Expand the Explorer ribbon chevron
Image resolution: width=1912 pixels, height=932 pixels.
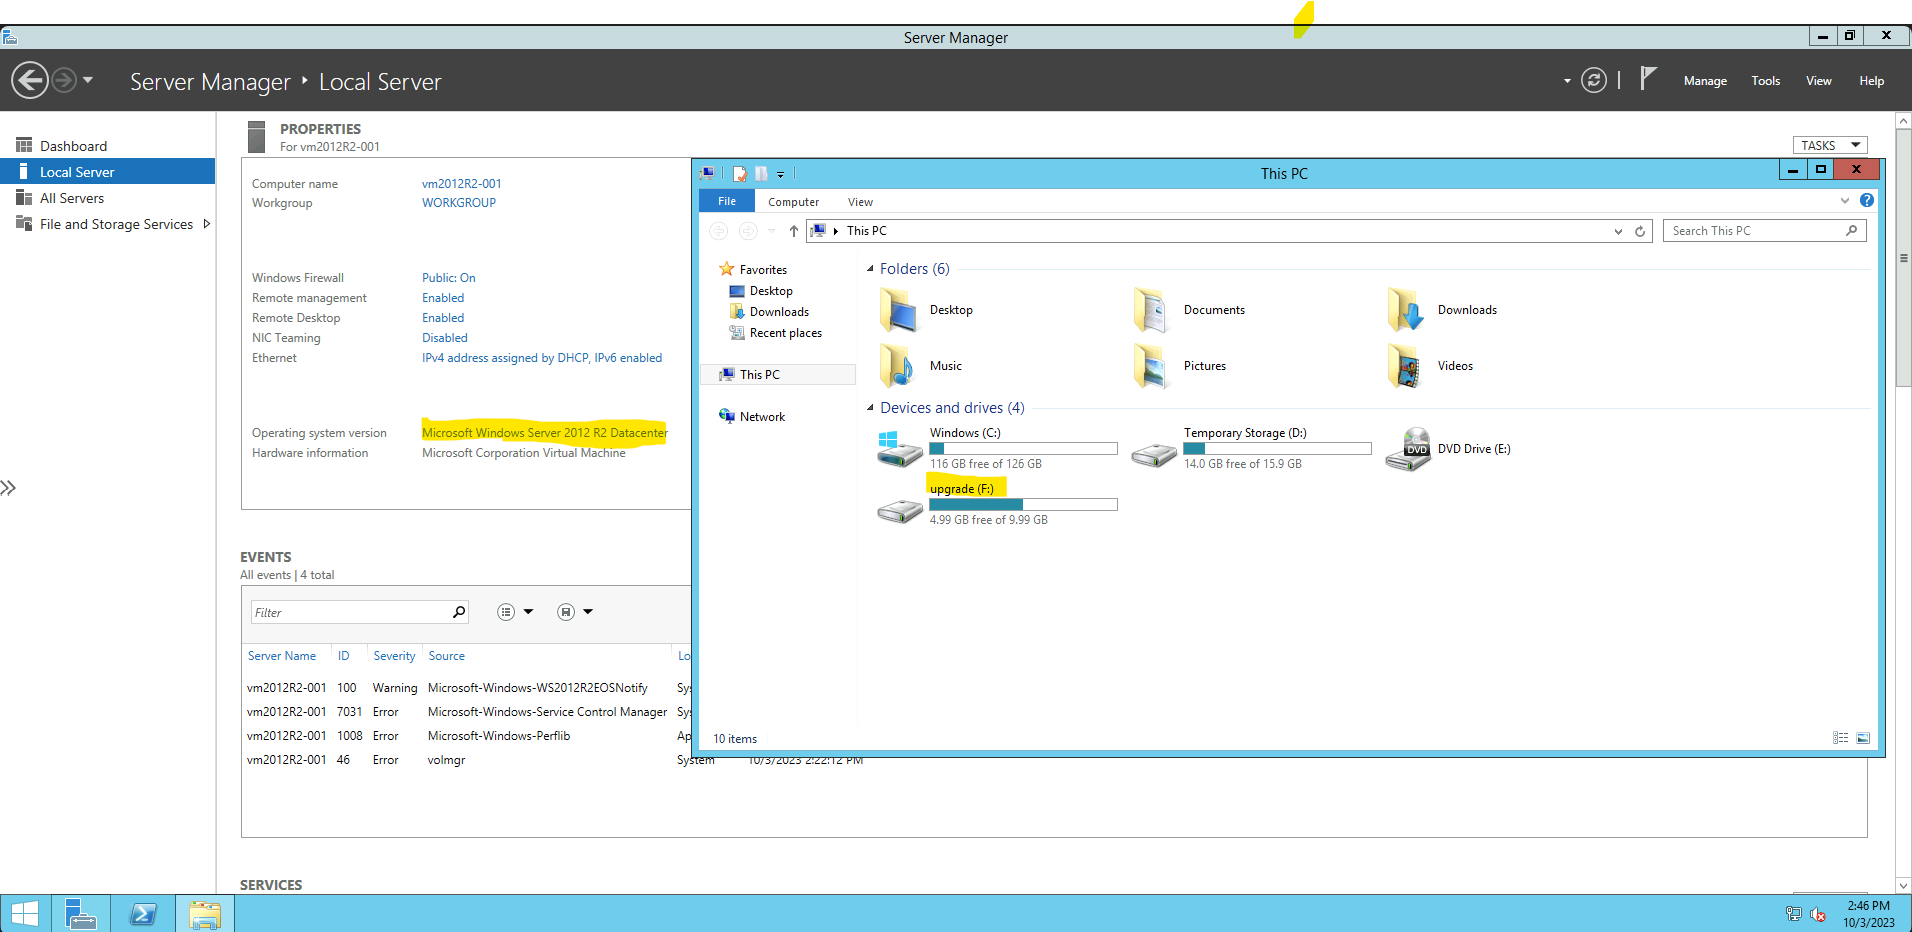1845,201
